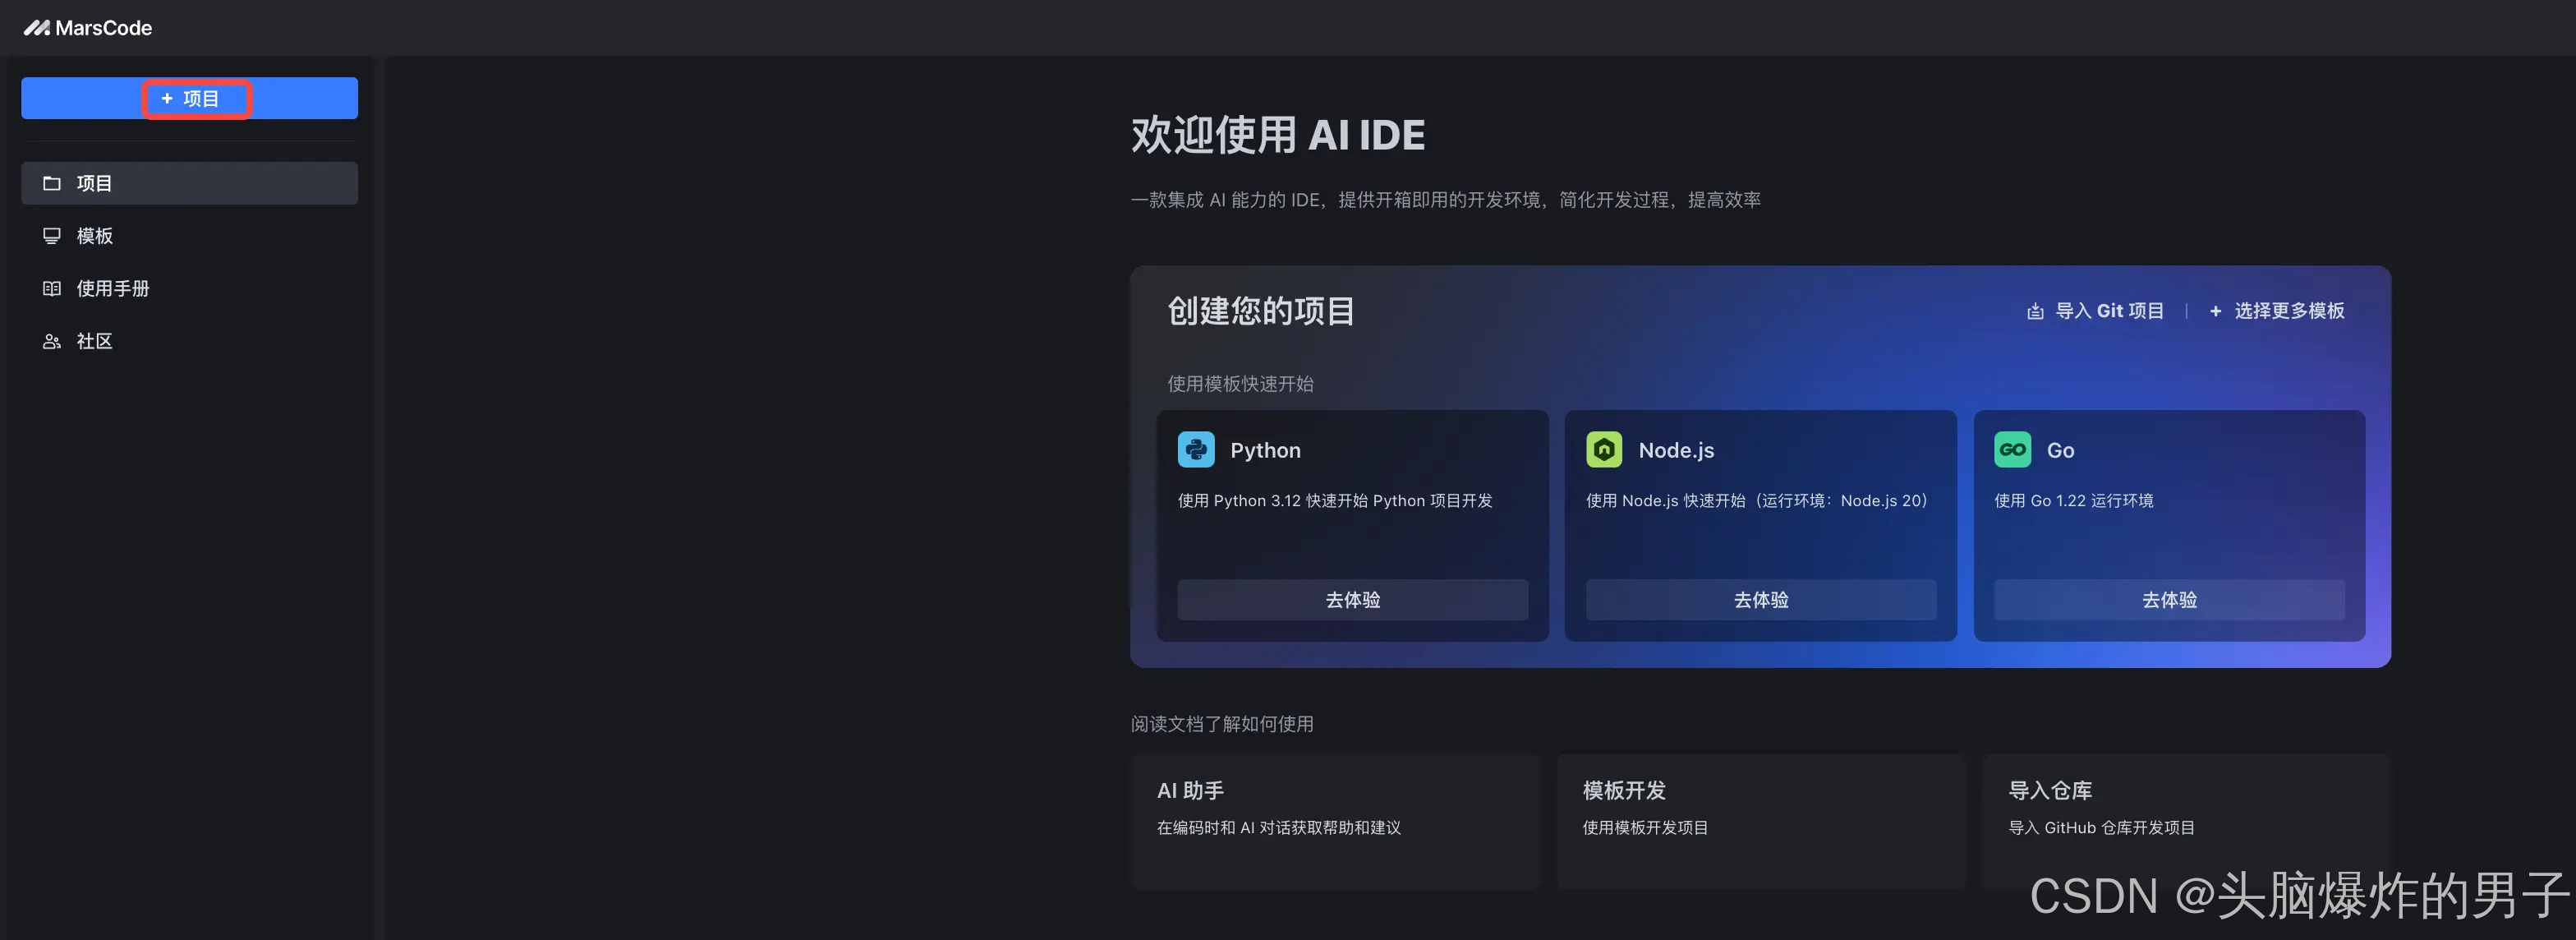Click the Node.js template icon
Screen dimensions: 2576x940
click(x=1605, y=449)
